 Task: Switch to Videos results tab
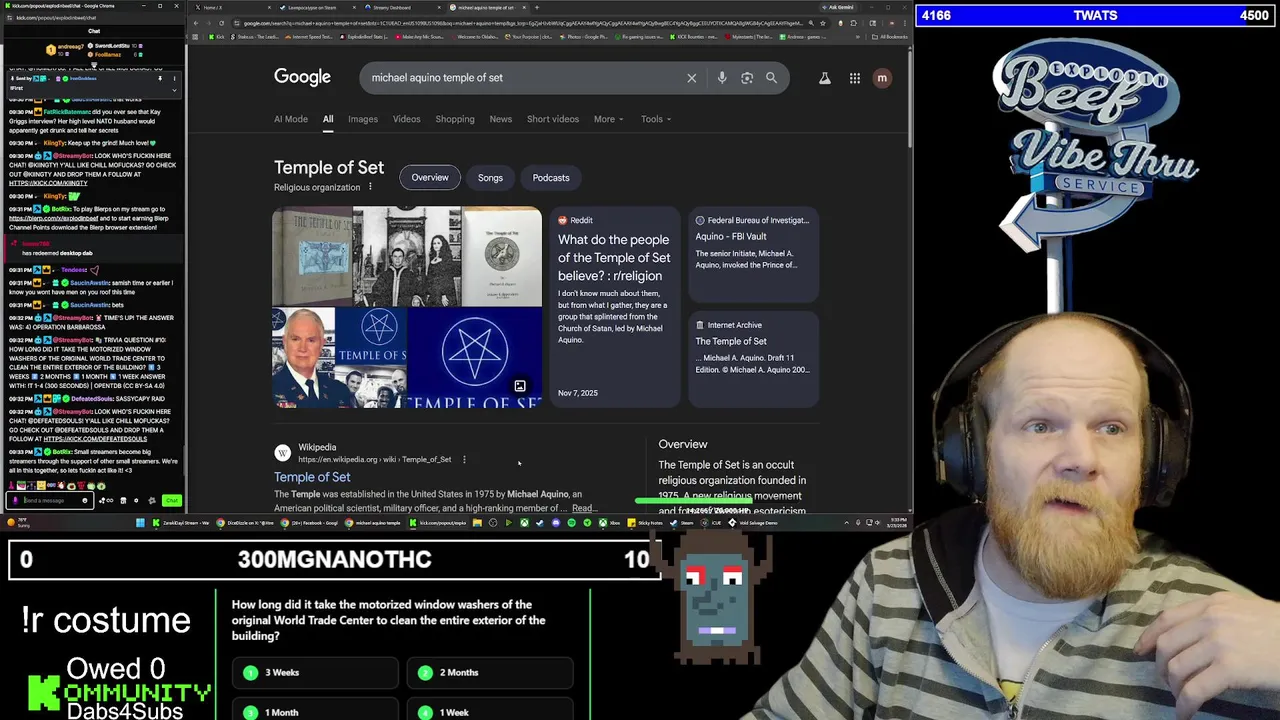pyautogui.click(x=406, y=119)
